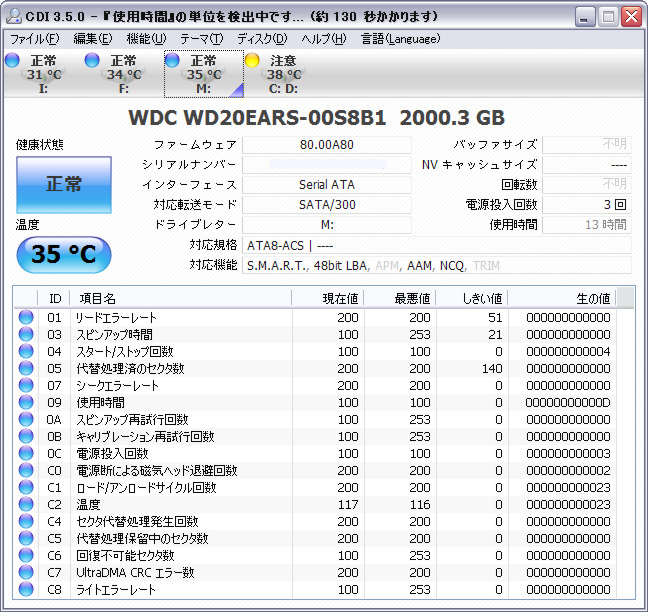The image size is (648, 612).
Task: Click status orb for C2 温度 row
Action: tap(26, 504)
